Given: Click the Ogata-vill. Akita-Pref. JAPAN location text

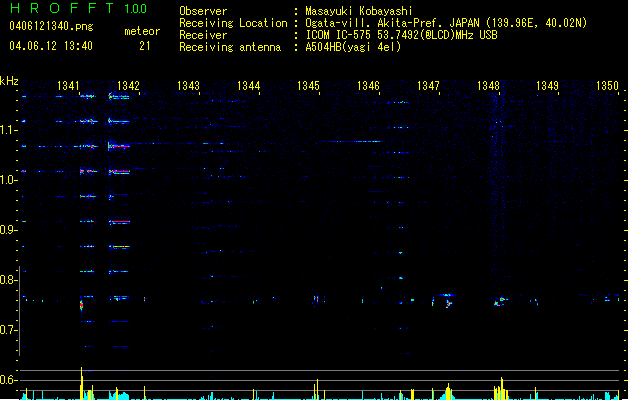Looking at the screenshot, I should 392,23.
